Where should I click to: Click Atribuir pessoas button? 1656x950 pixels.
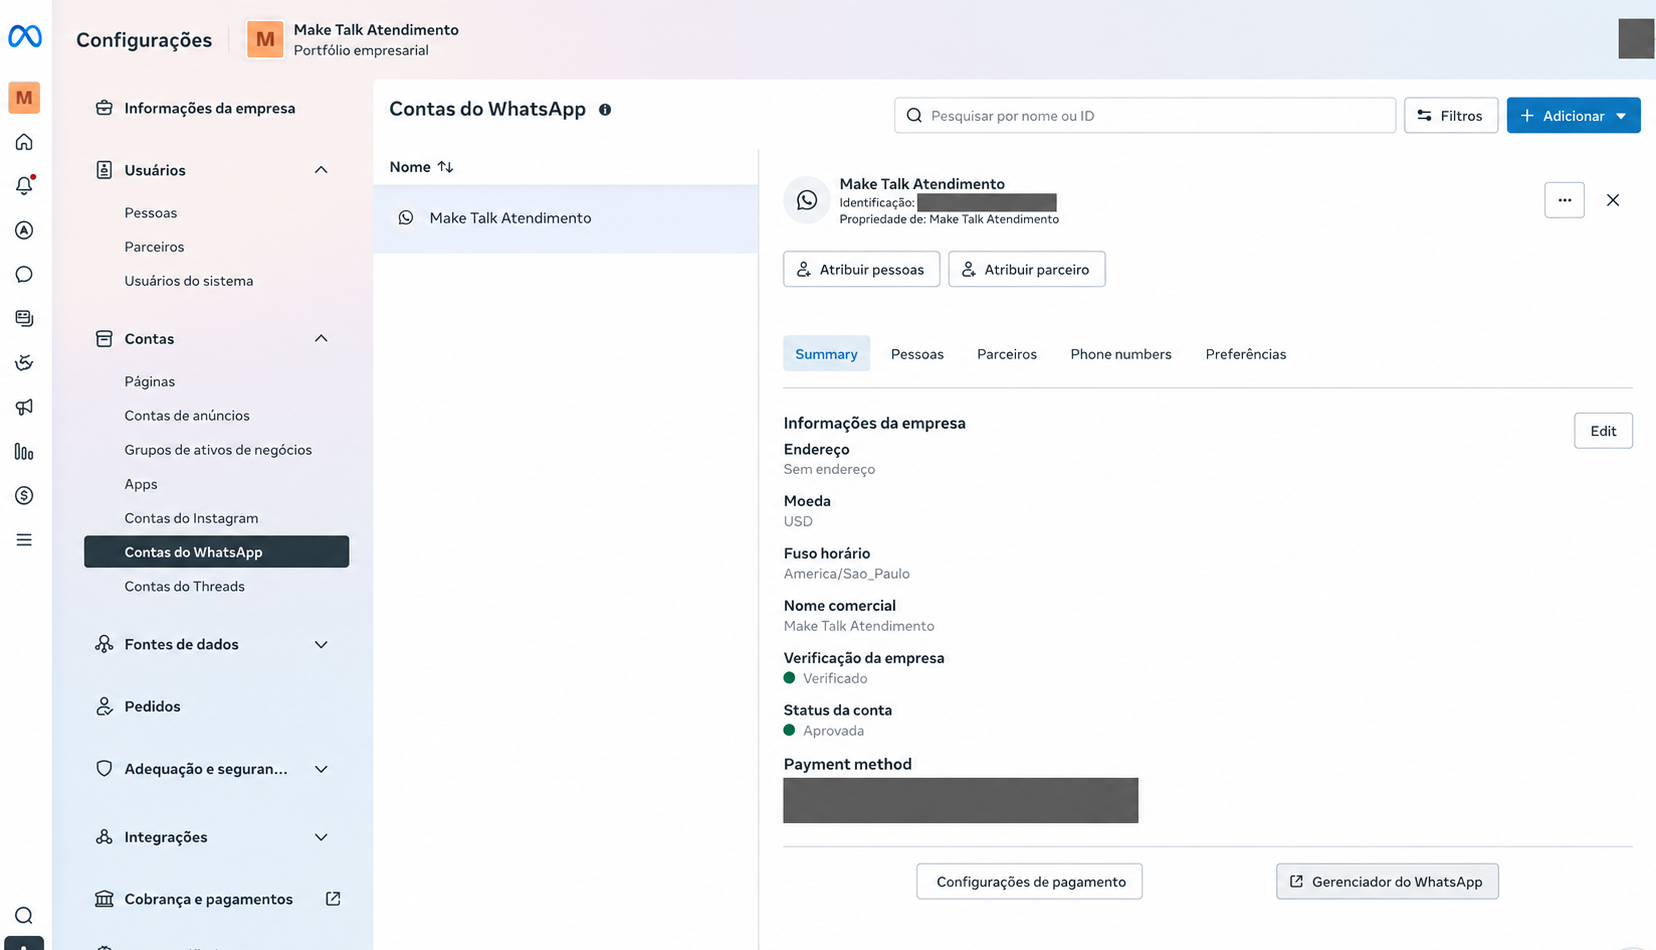coord(861,269)
